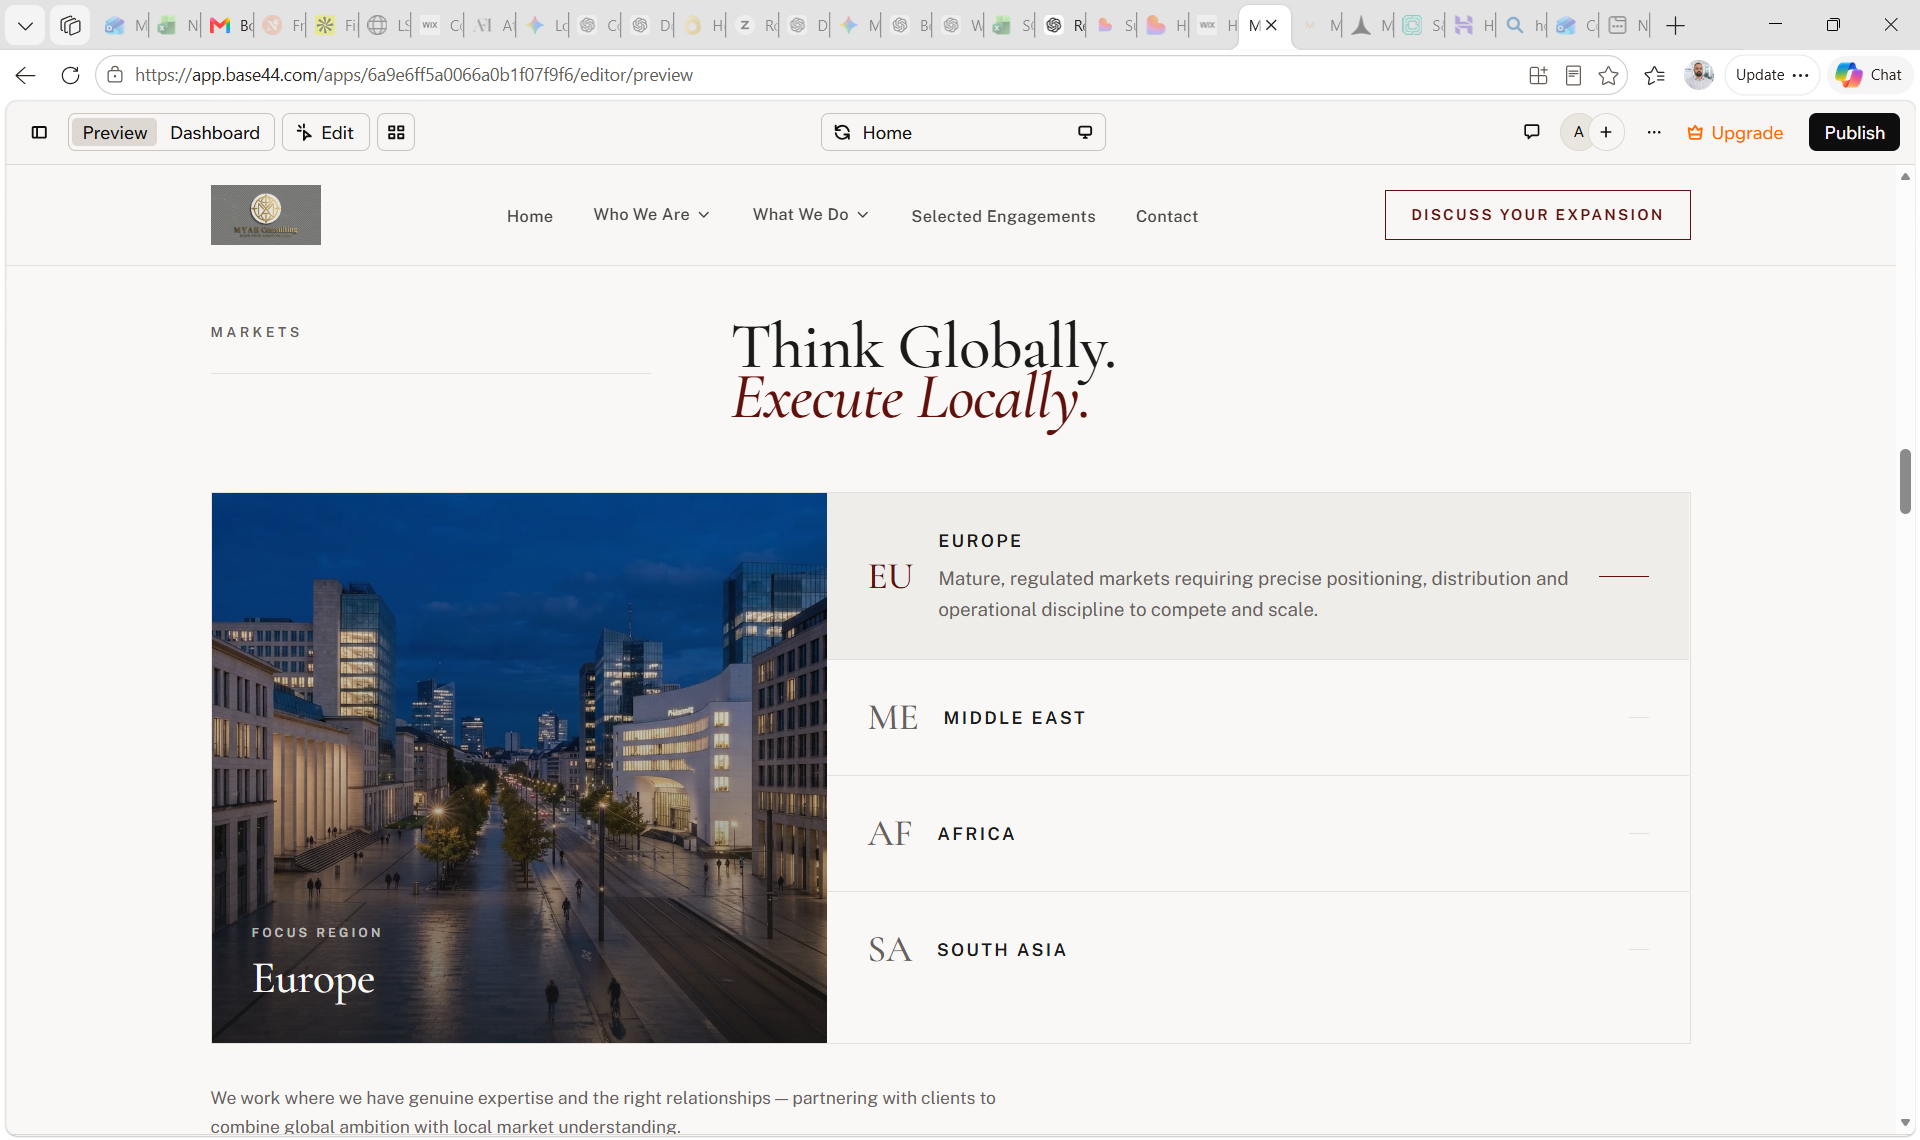Screen dimensions: 1920x1140
Task: Click Discuss Your Expansion button
Action: tap(1537, 215)
